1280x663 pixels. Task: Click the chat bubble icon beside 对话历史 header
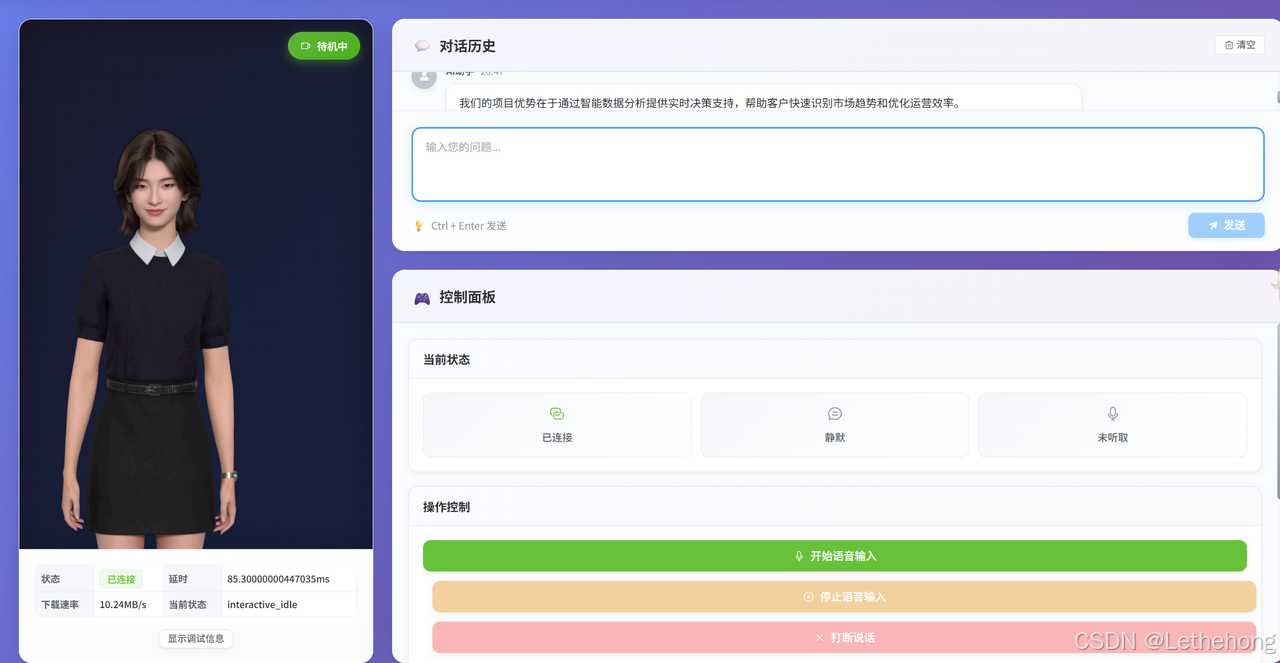(421, 45)
